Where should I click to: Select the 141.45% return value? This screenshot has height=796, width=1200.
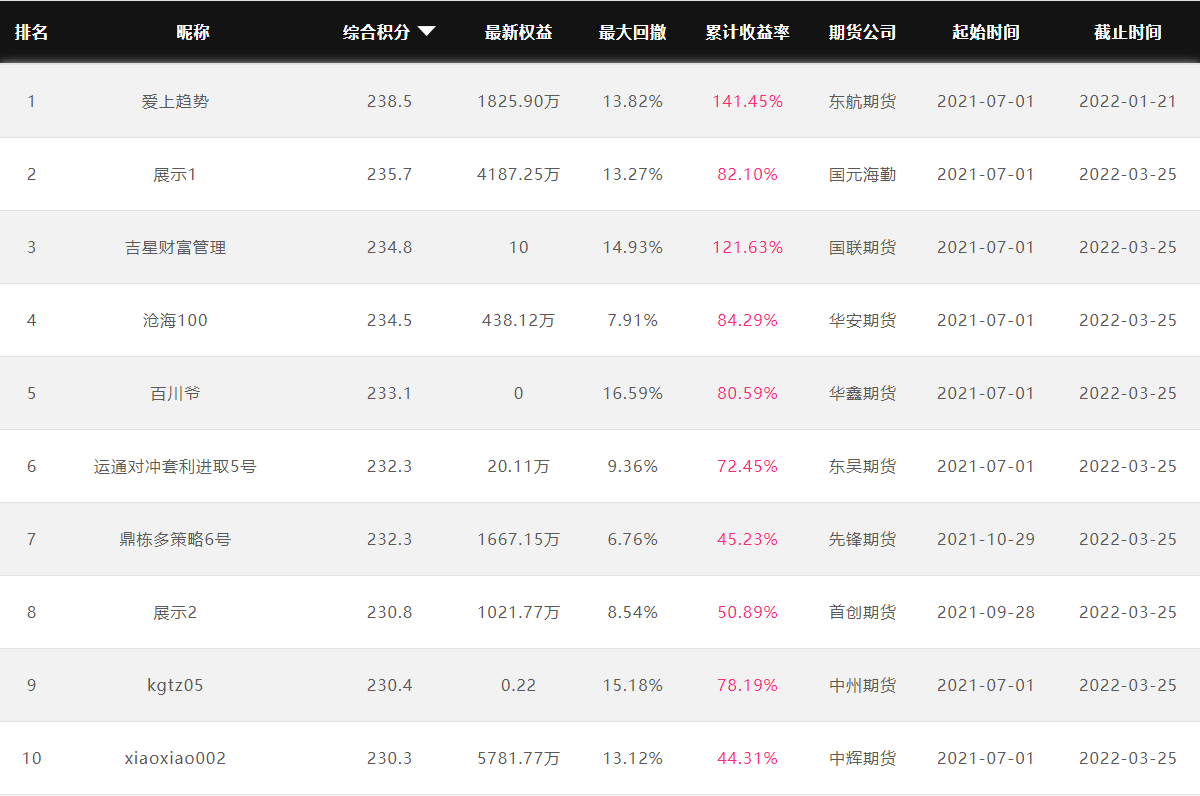[747, 101]
